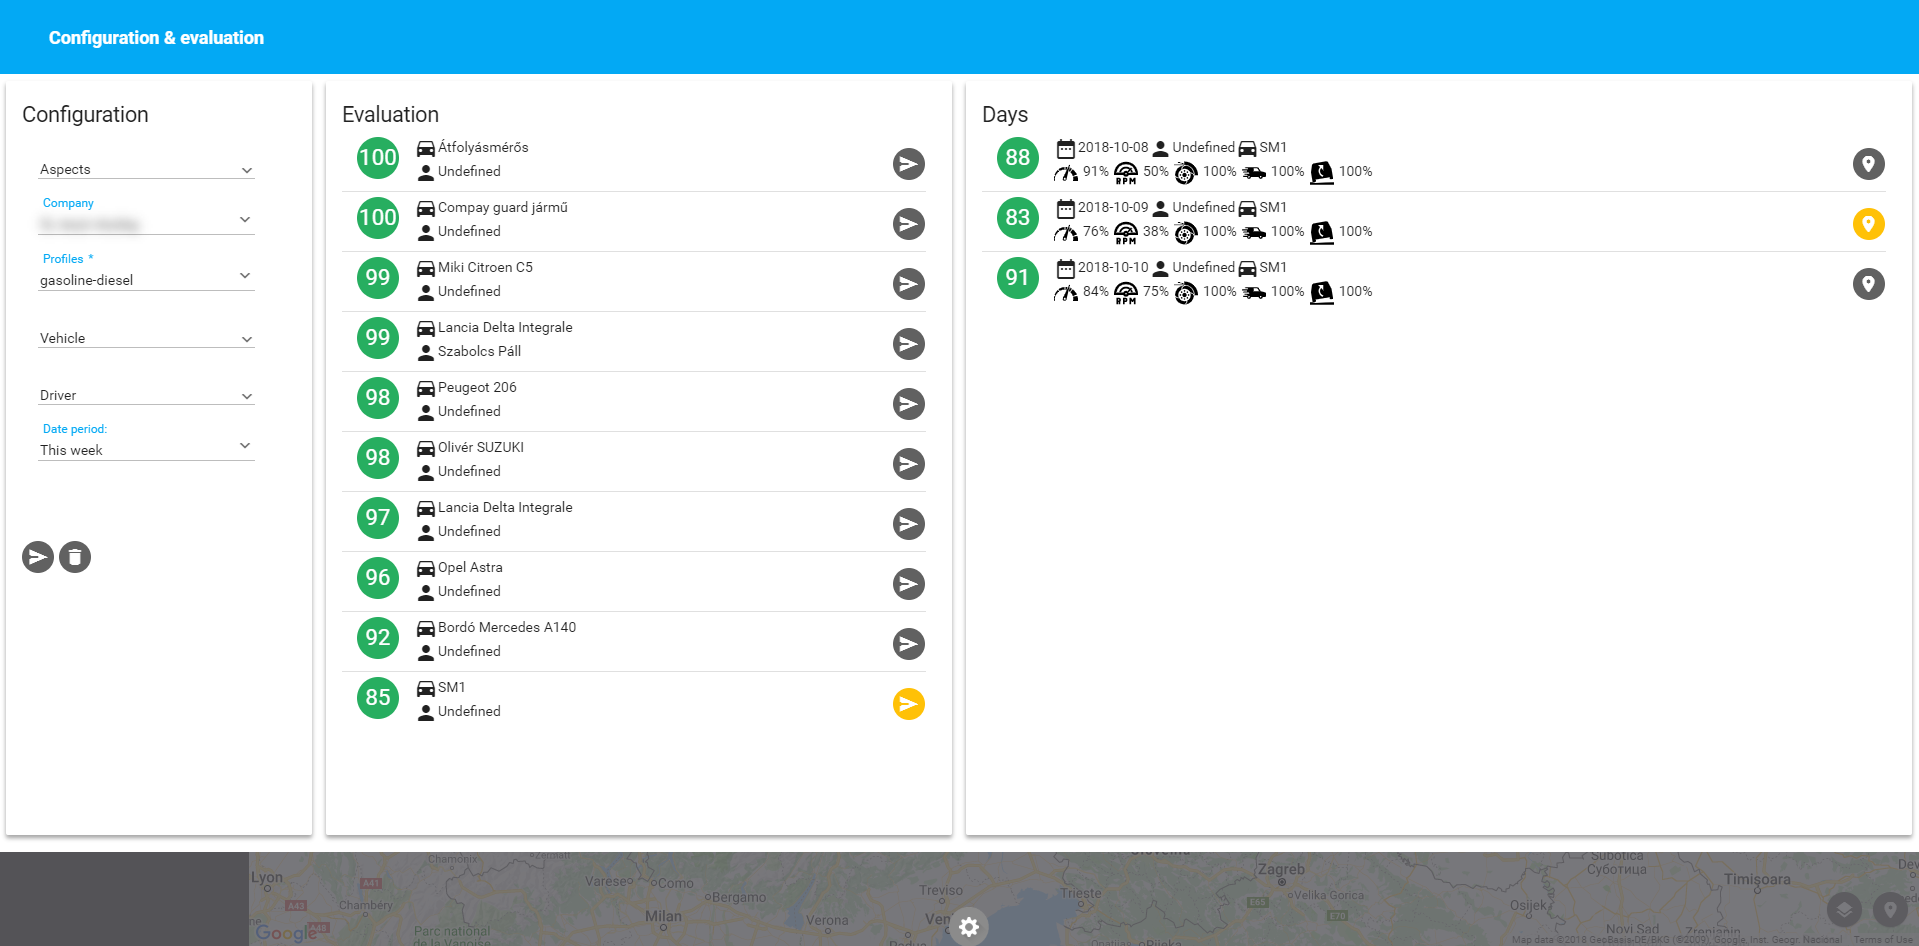
Task: Open send arrow for Bordó Mercedes A140
Action: pos(908,644)
